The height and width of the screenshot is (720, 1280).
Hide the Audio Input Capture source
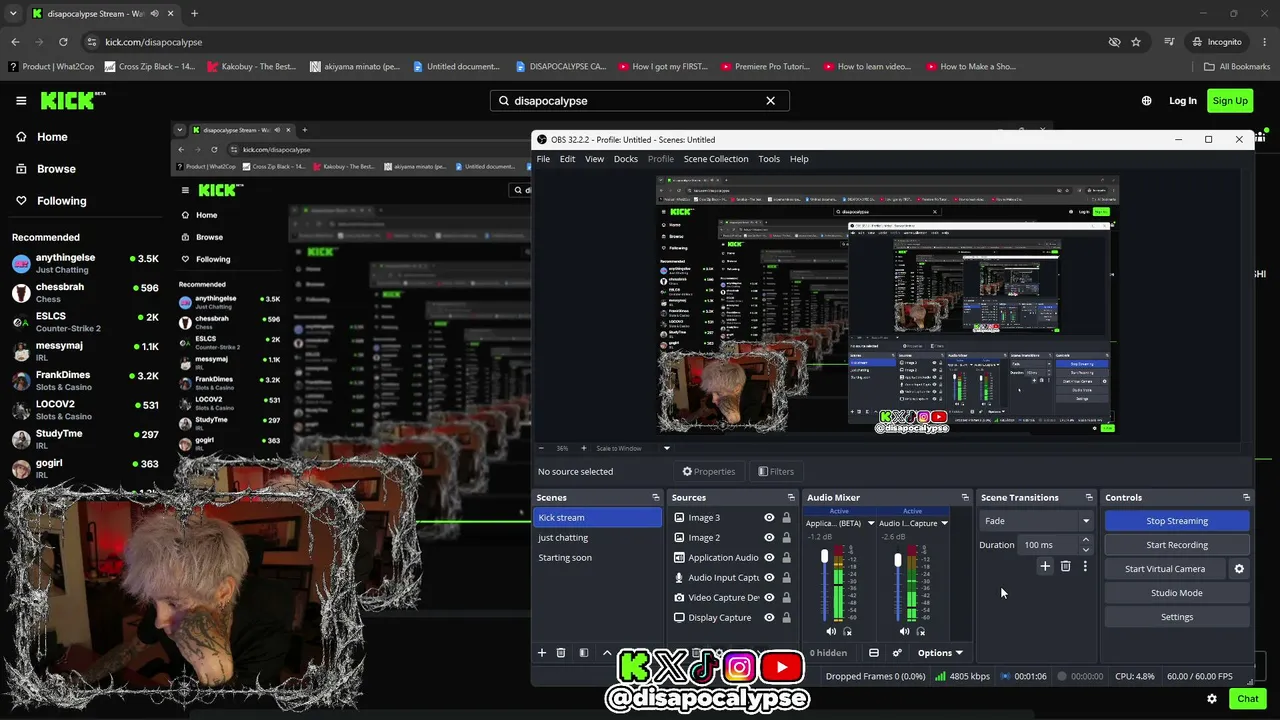769,578
